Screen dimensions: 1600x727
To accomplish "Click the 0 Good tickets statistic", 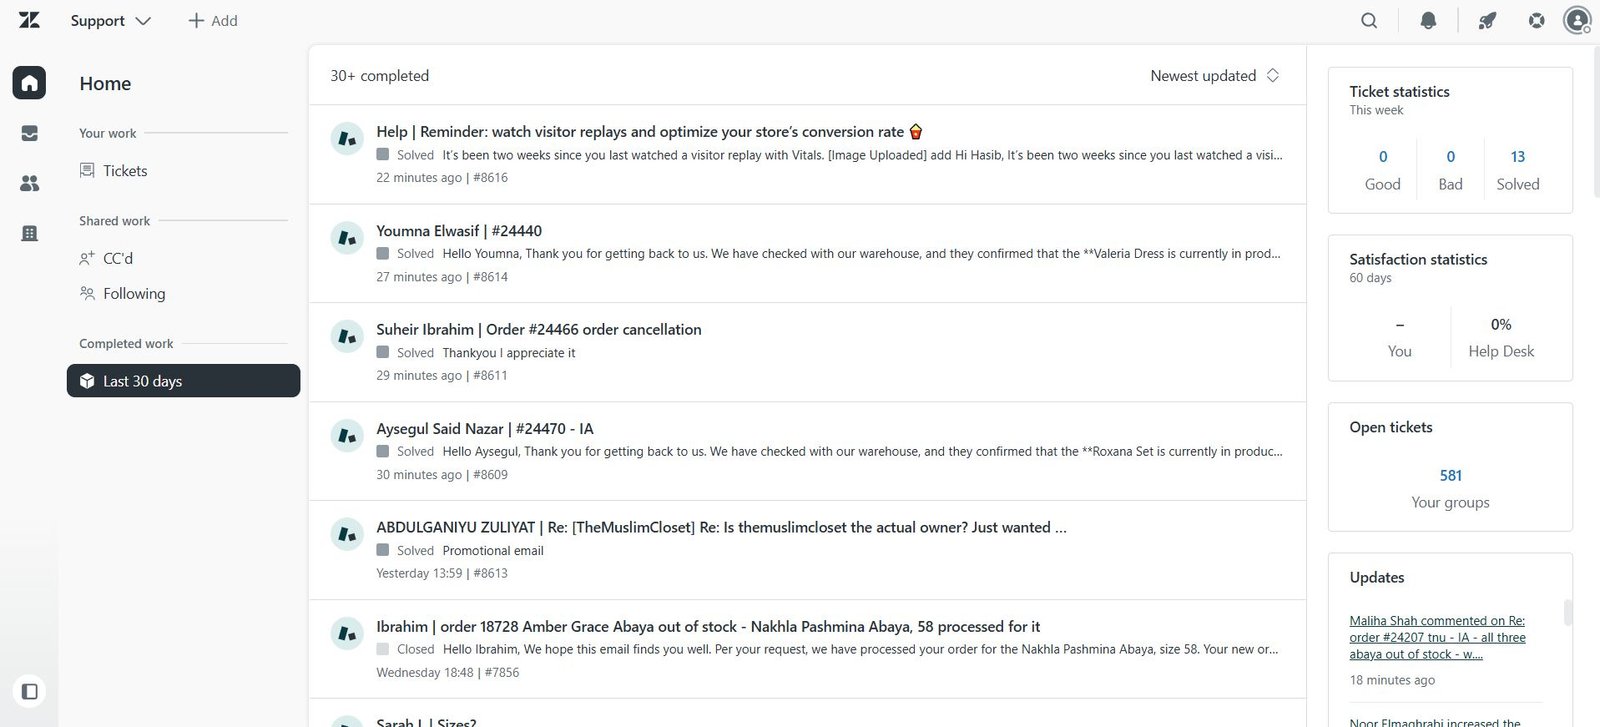I will point(1383,157).
